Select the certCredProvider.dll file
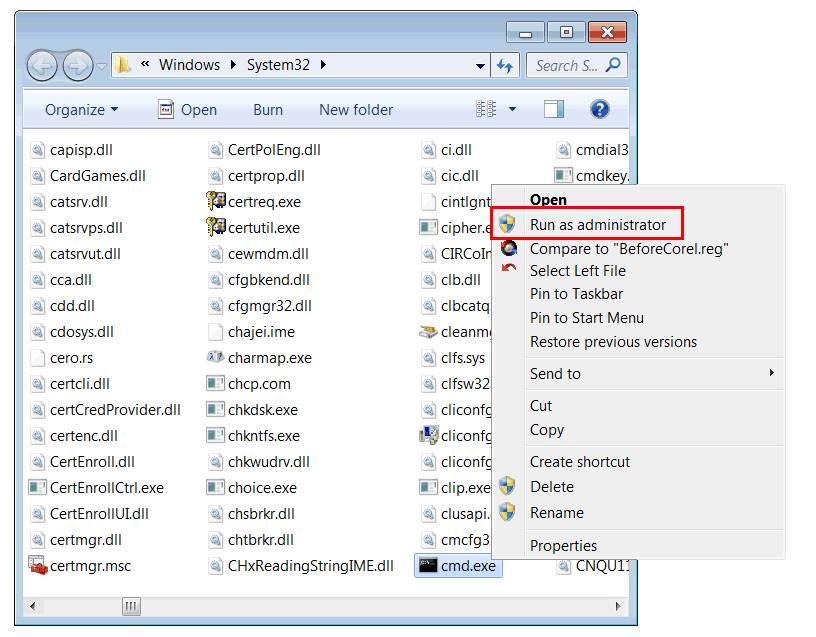 pyautogui.click(x=105, y=410)
